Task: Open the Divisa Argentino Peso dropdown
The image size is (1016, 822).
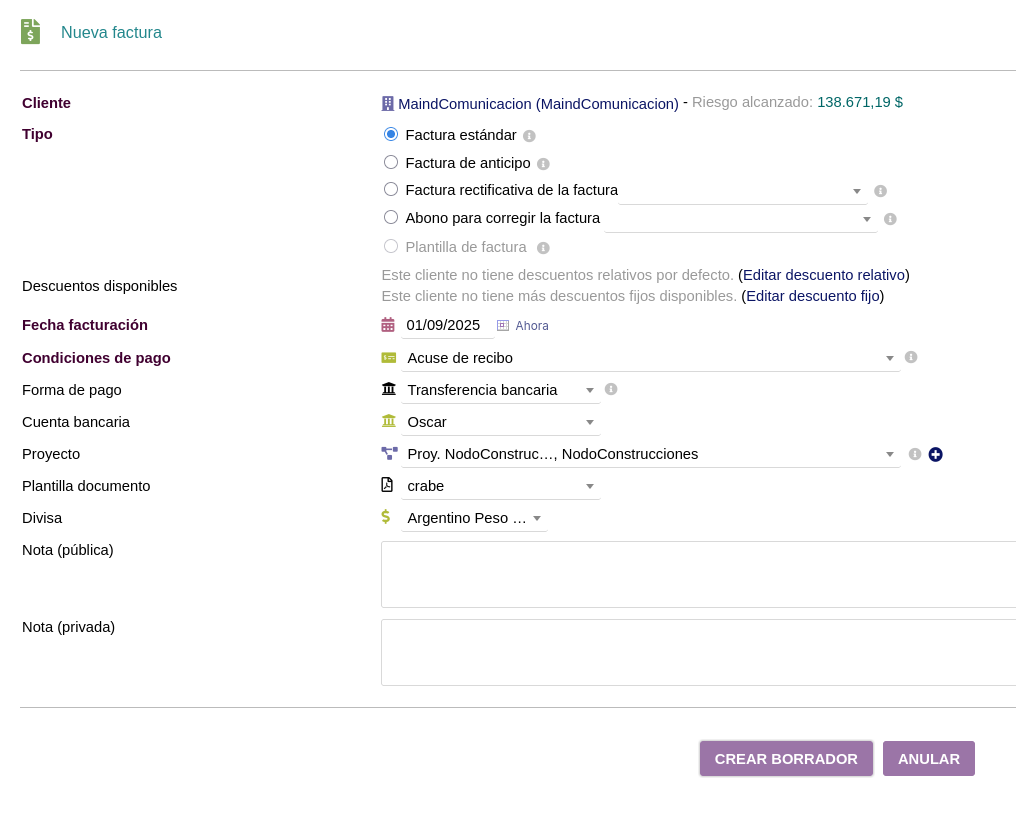Action: (474, 518)
